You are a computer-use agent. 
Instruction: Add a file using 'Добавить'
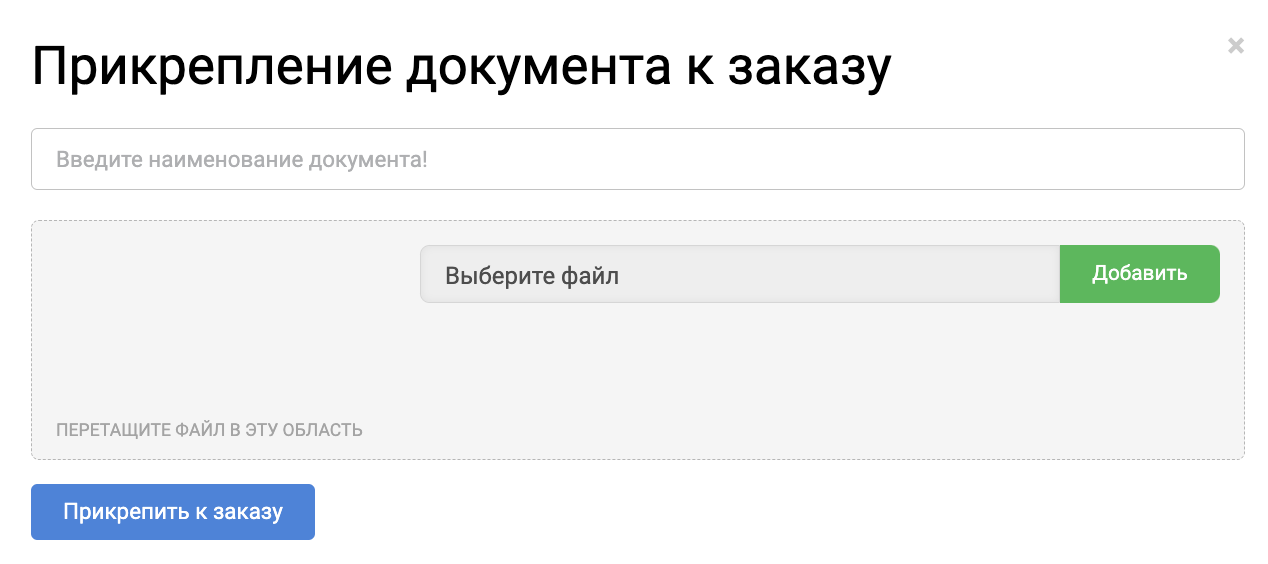1139,274
